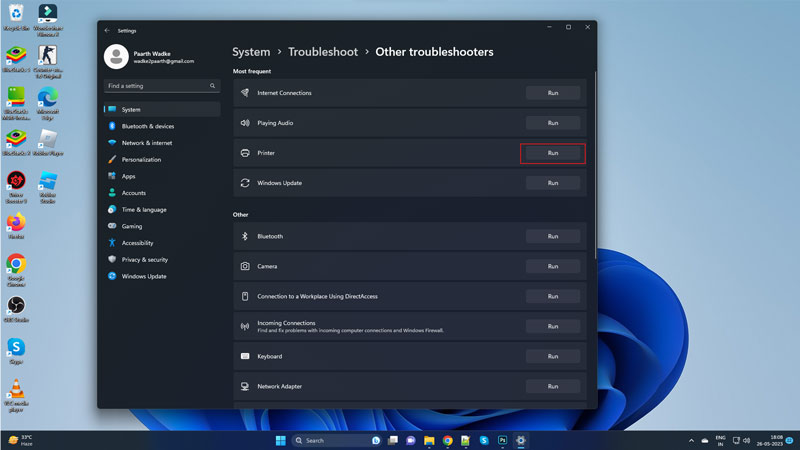
Task: Open Skype from the taskbar
Action: point(484,440)
